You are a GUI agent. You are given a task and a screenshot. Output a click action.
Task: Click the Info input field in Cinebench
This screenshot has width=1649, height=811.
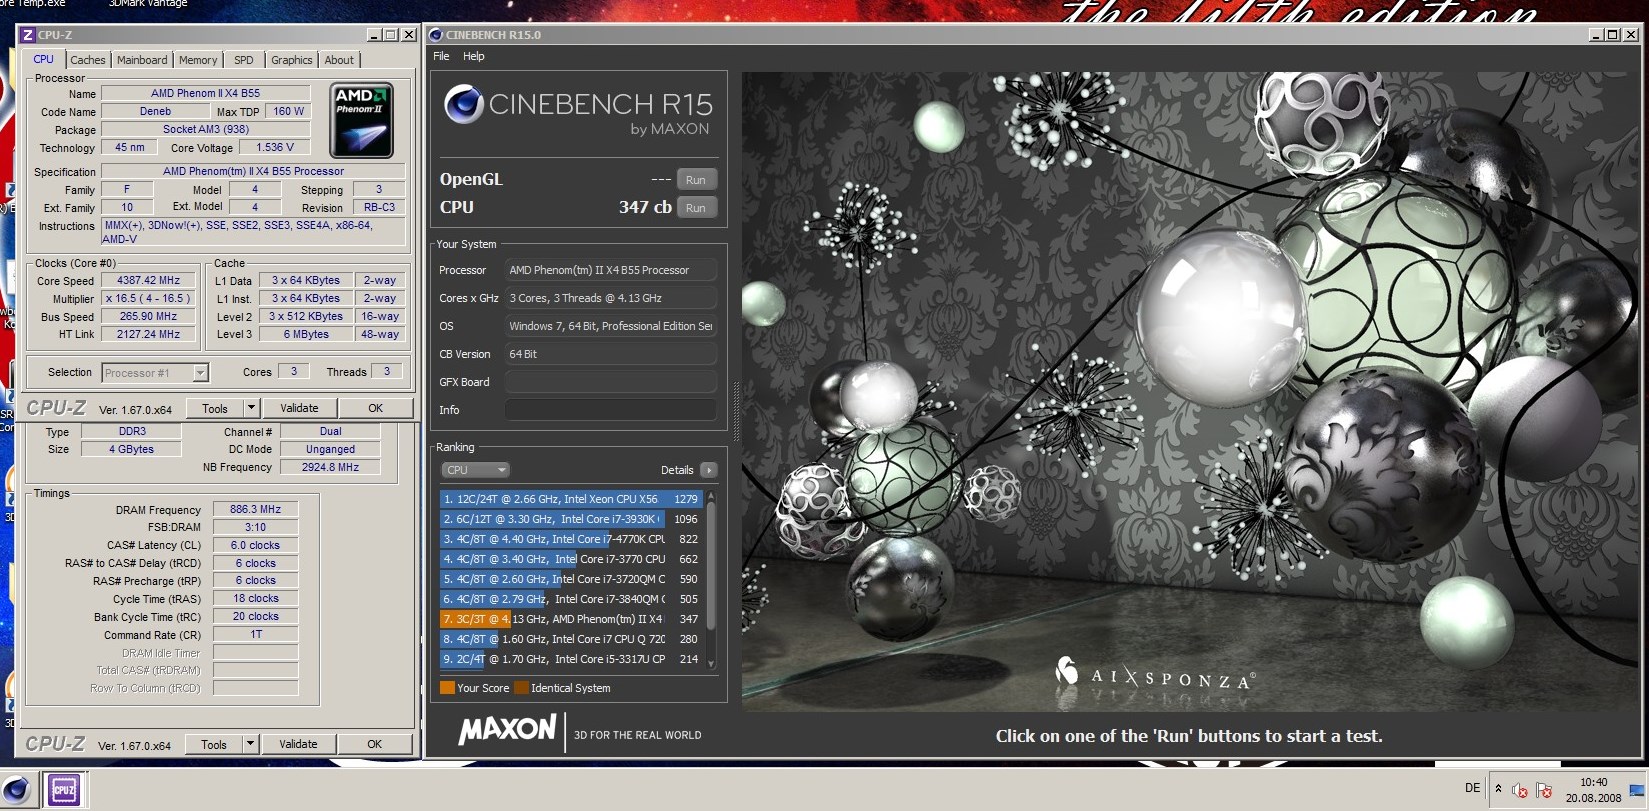(x=611, y=410)
